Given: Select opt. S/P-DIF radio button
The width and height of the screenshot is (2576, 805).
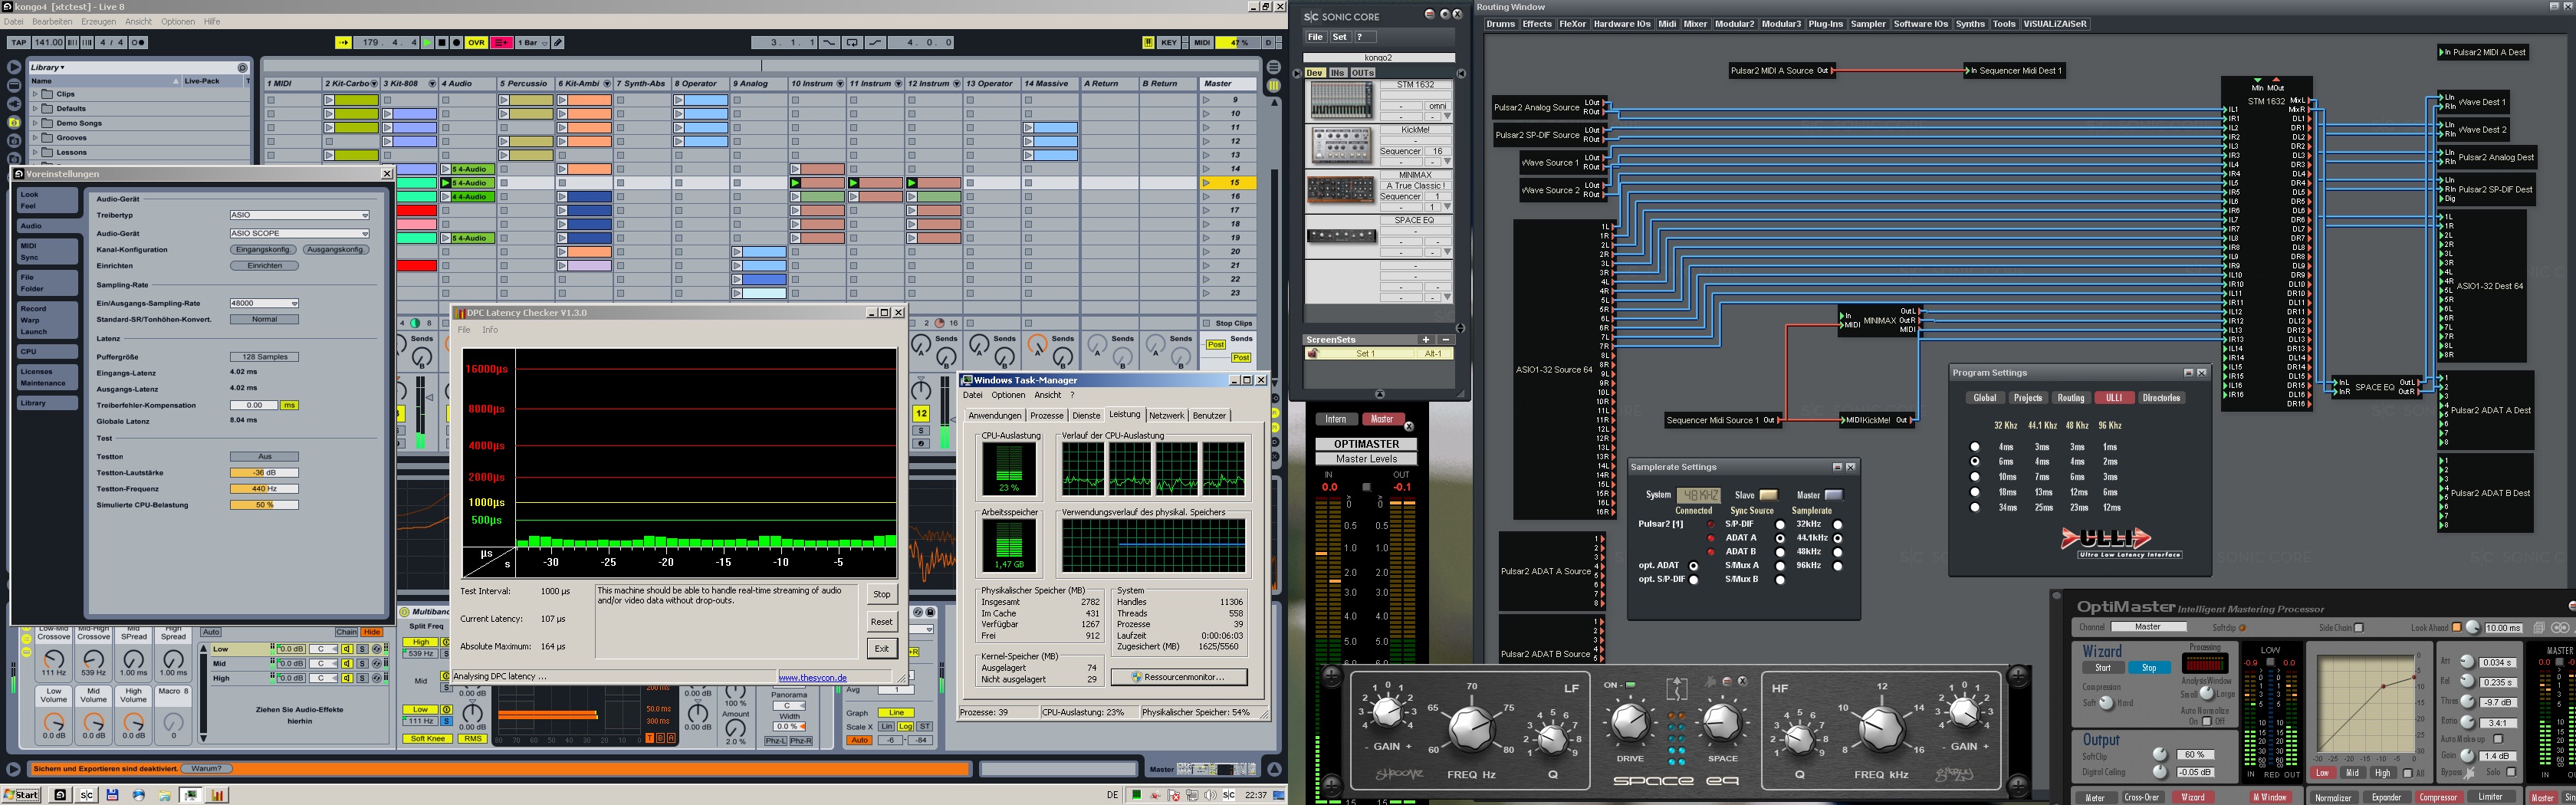Looking at the screenshot, I should coord(1693,580).
